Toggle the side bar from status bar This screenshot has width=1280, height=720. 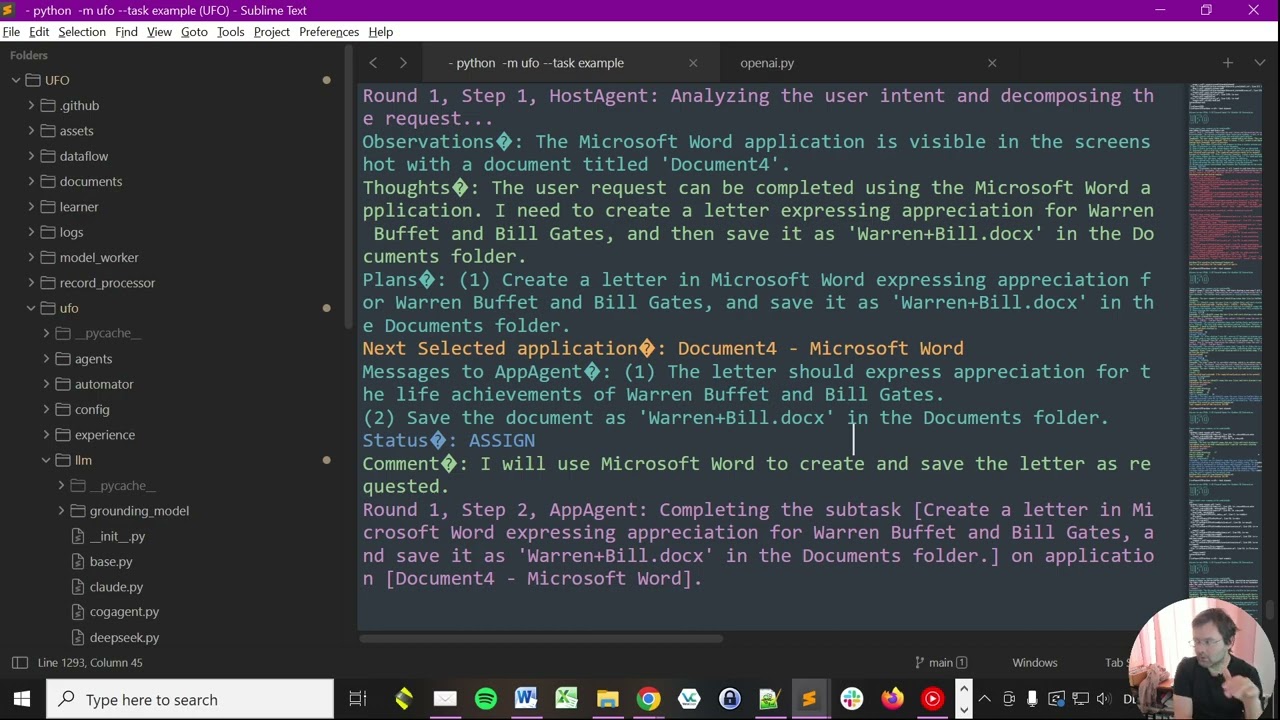(19, 663)
